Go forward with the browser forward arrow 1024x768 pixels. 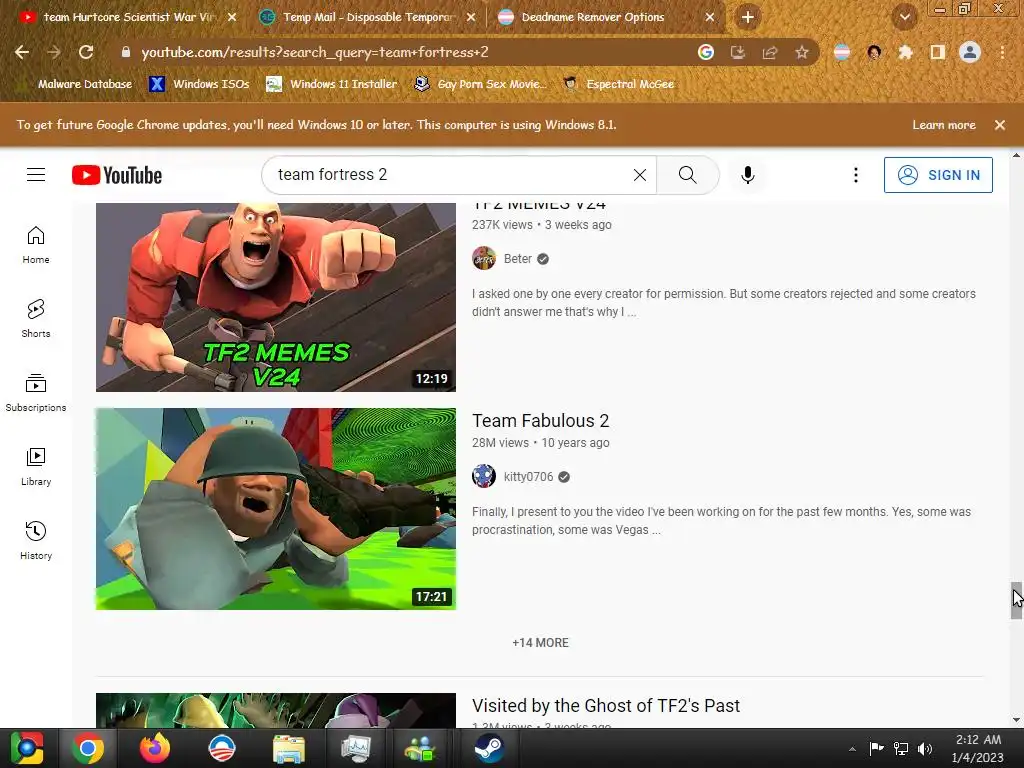54,52
